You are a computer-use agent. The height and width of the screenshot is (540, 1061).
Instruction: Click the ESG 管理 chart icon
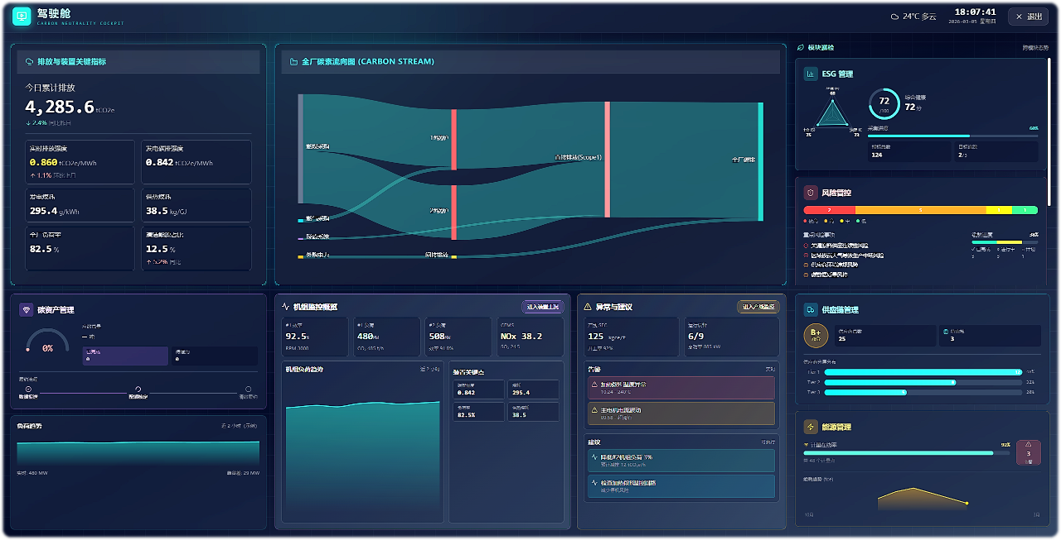click(x=810, y=74)
